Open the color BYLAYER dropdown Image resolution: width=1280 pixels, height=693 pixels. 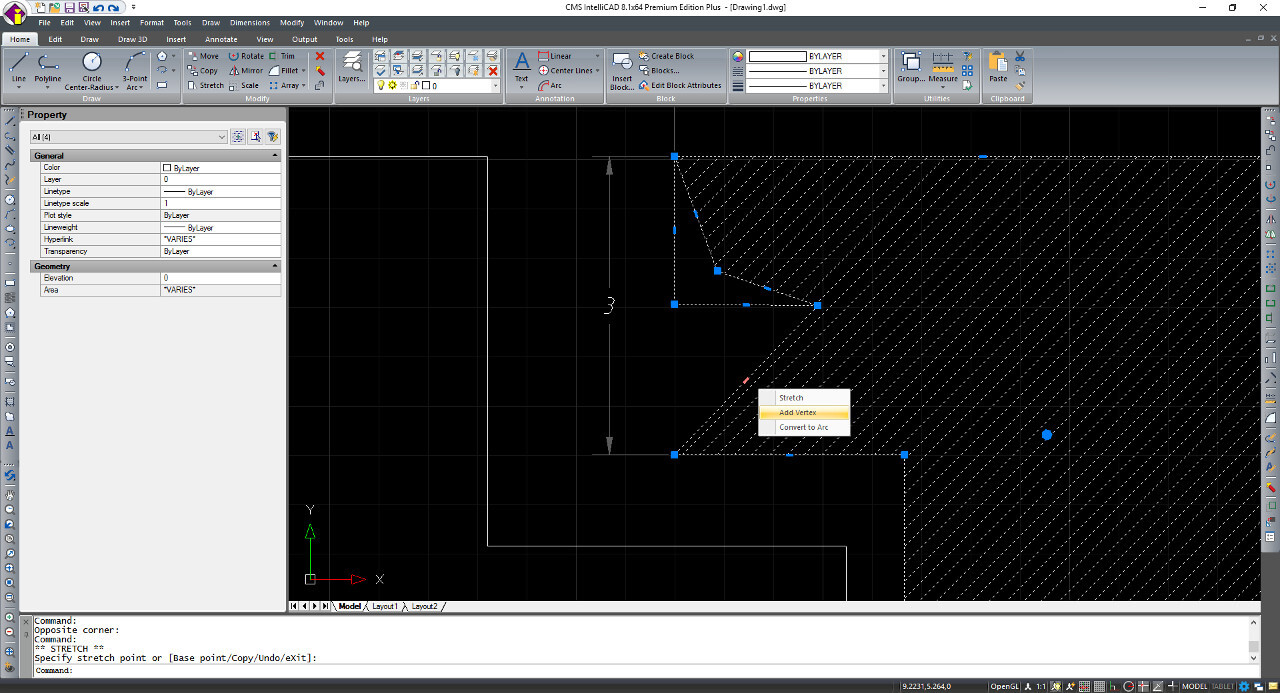pyautogui.click(x=884, y=57)
